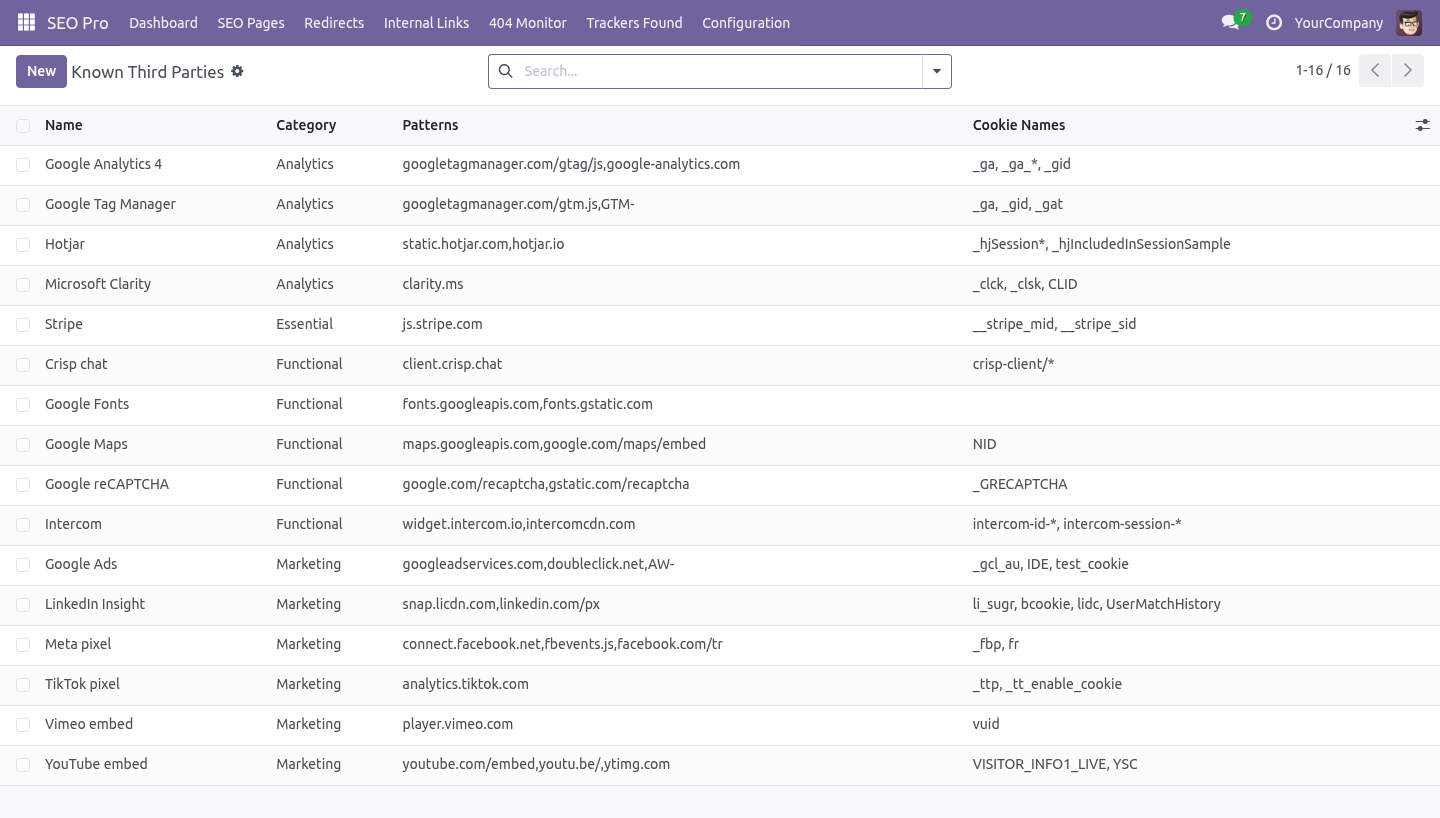Viewport: 1440px width, 818px height.
Task: Expand the search options dropdown toggle
Action: coord(936,71)
